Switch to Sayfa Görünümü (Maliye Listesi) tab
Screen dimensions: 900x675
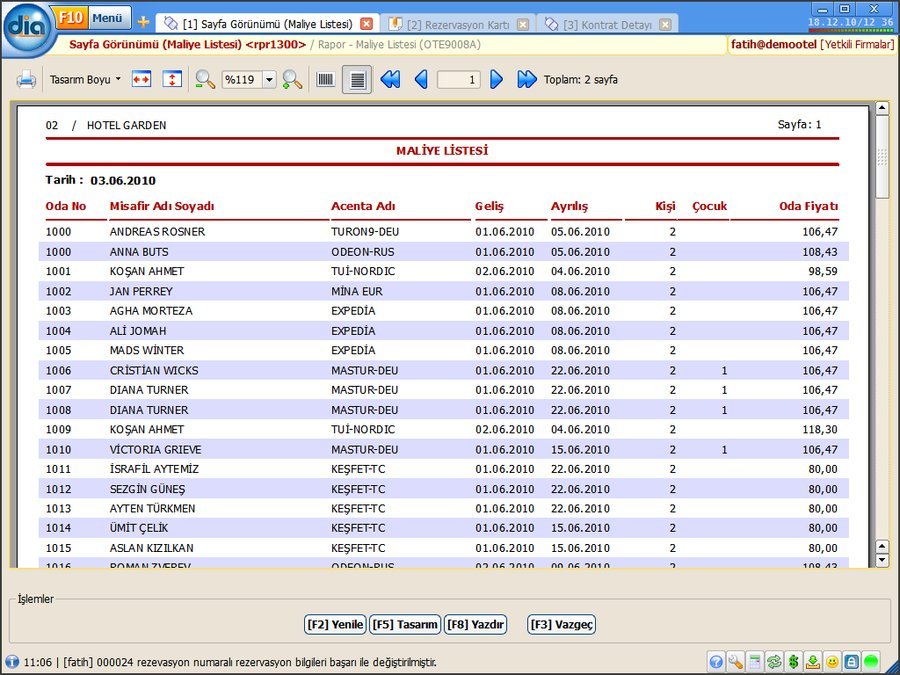point(267,24)
